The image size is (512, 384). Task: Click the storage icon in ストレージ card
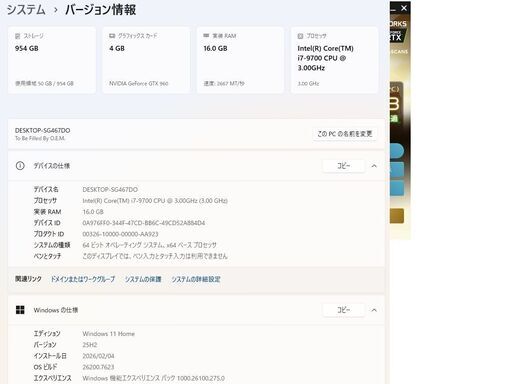coord(18,36)
